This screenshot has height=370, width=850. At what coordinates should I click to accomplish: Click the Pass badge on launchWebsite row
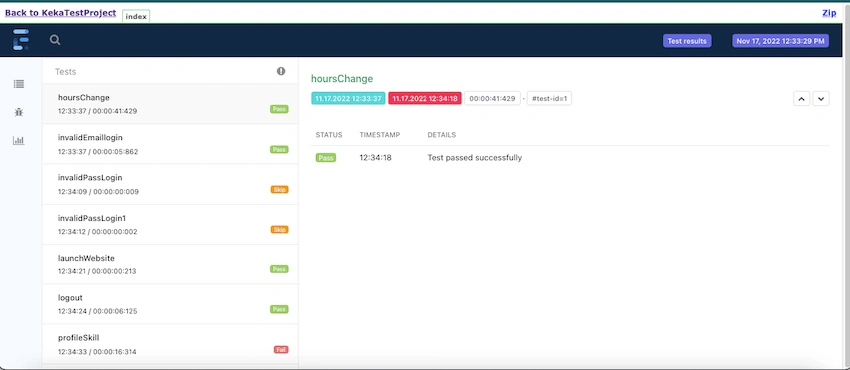(x=279, y=269)
